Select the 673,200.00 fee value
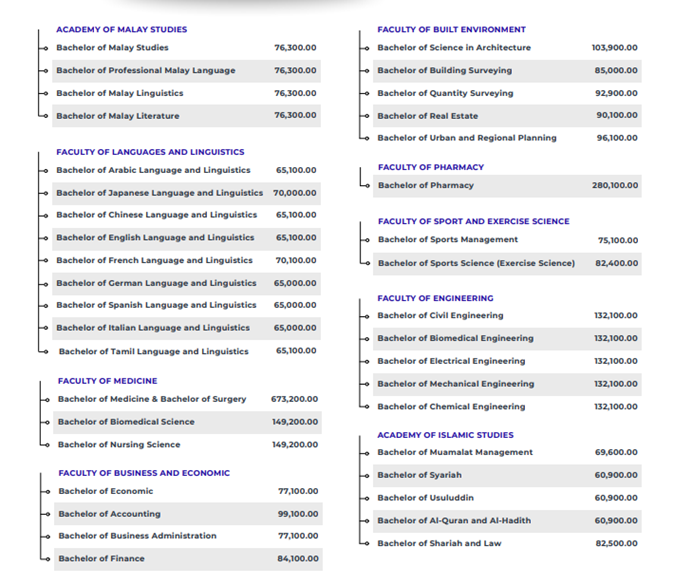Image resolution: width=692 pixels, height=586 pixels. click(294, 399)
